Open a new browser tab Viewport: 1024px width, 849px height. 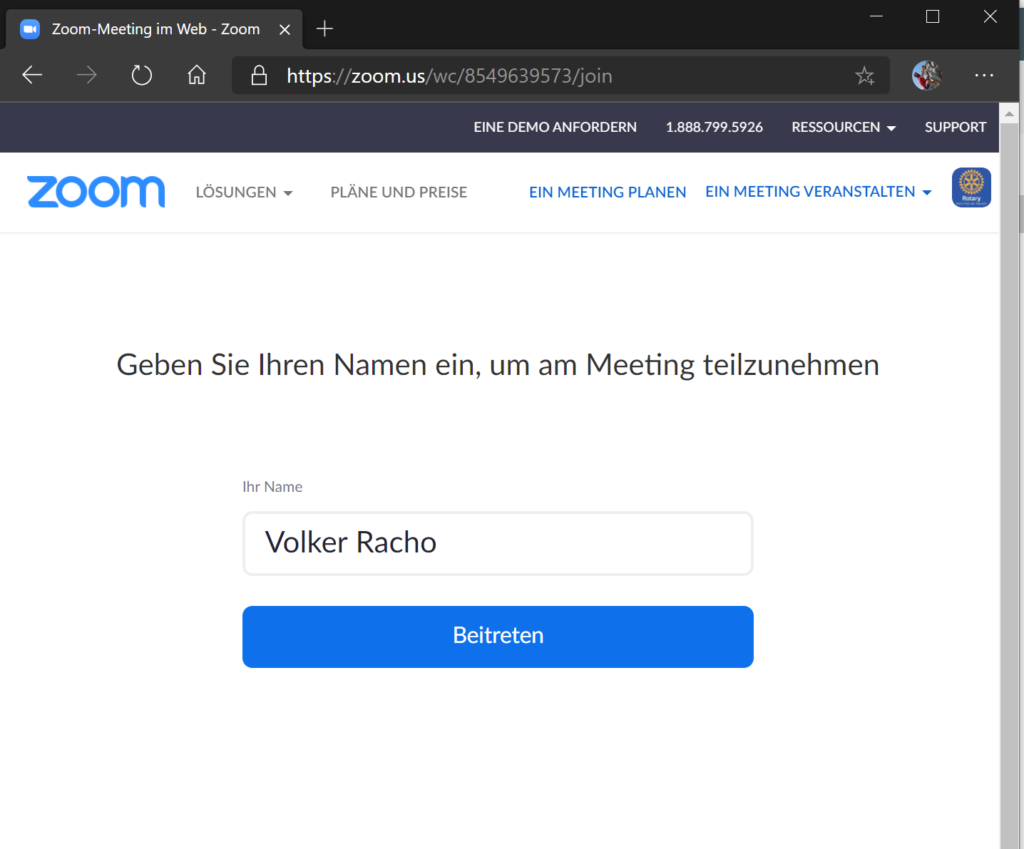coord(324,29)
